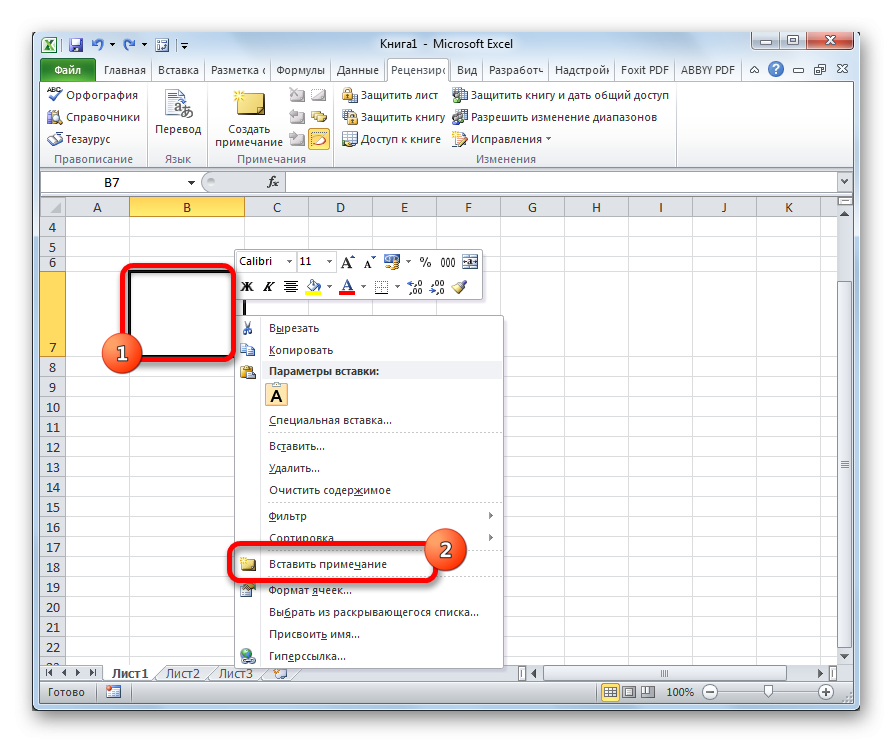Click Защитить книгу
The width and height of the screenshot is (892, 743).
393,117
